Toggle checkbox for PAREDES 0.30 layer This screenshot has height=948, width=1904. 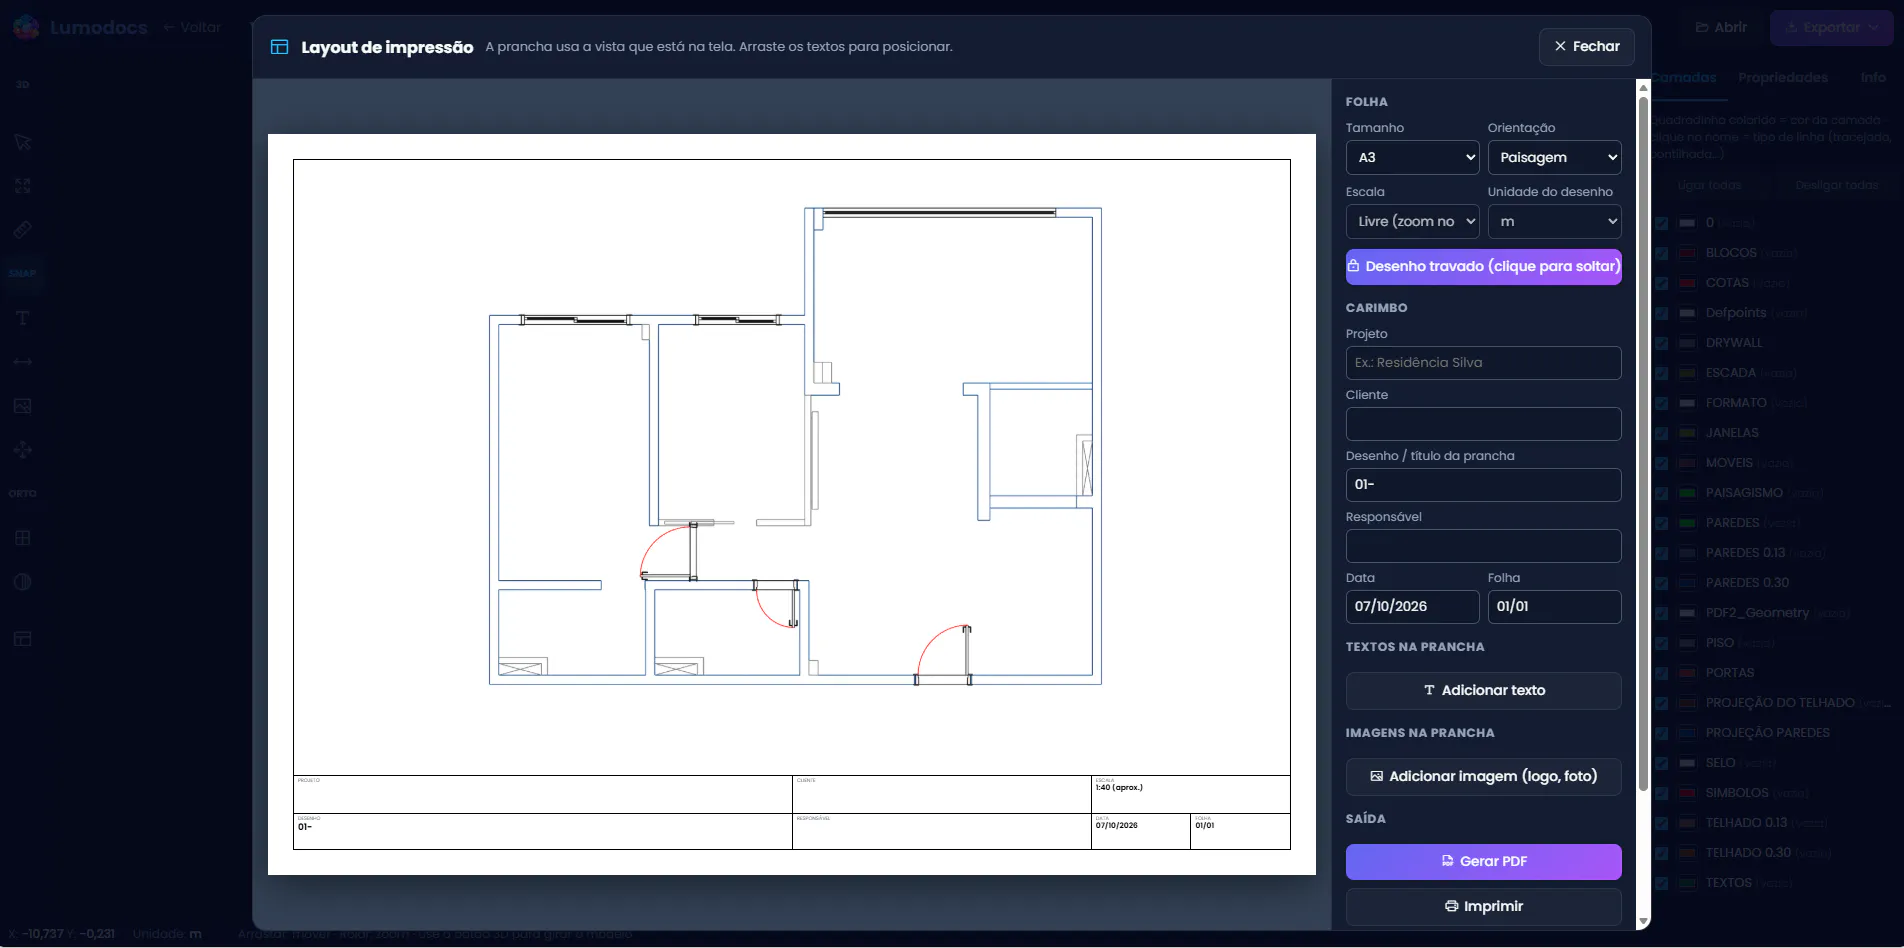click(x=1661, y=583)
